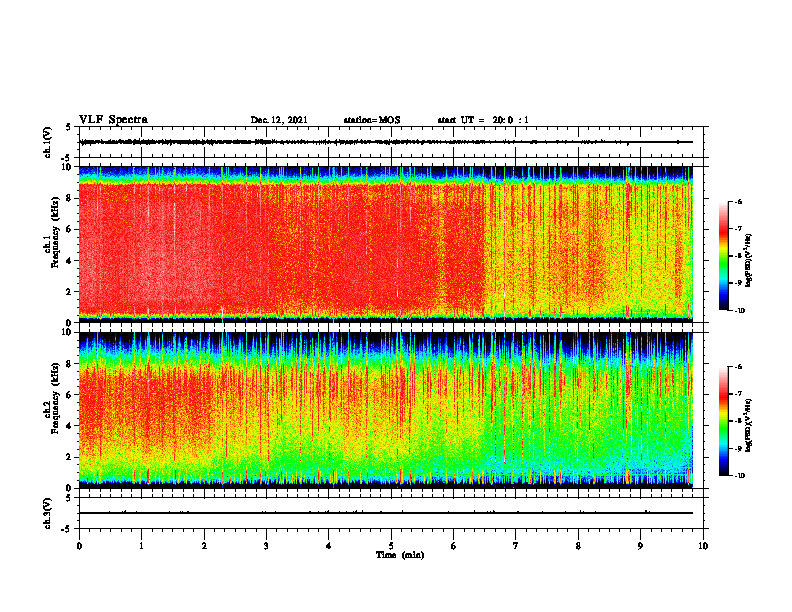This screenshot has height=612, width=792.
Task: Click the time axis tick label "4"
Action: coord(329,546)
